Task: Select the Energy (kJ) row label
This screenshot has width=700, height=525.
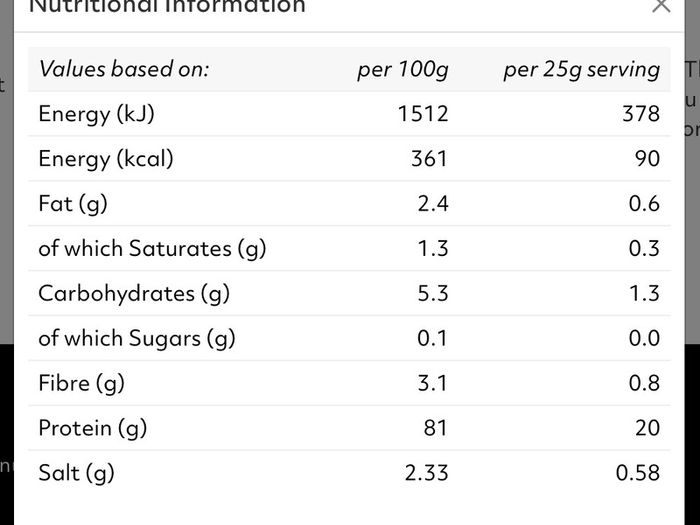Action: click(96, 114)
